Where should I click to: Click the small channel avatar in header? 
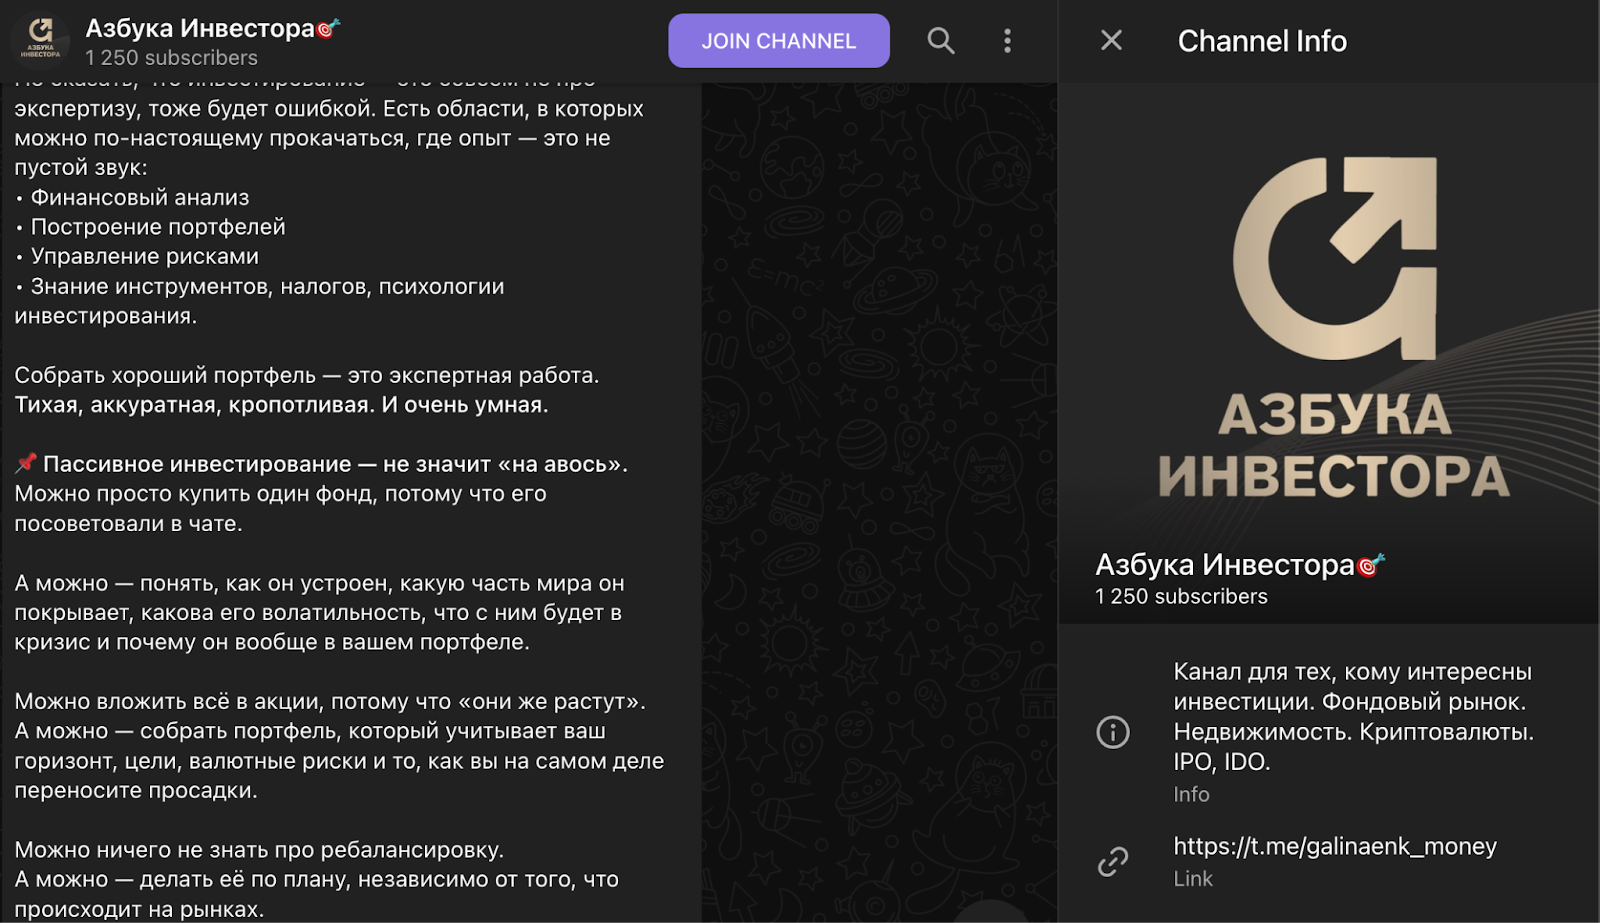[x=40, y=41]
